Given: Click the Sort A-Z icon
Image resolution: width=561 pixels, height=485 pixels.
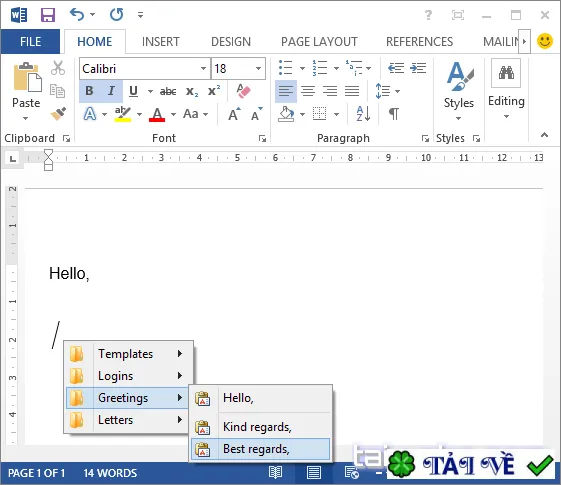Looking at the screenshot, I should click(x=363, y=114).
